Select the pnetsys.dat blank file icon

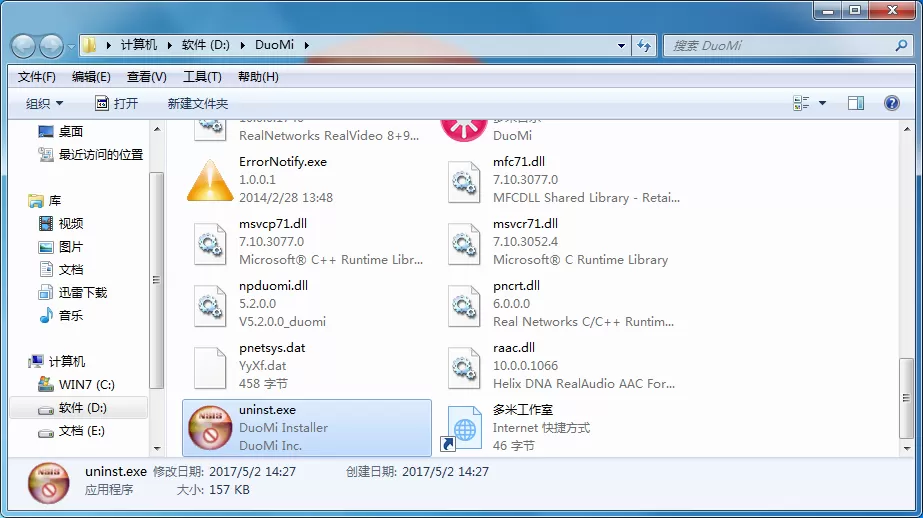[210, 368]
